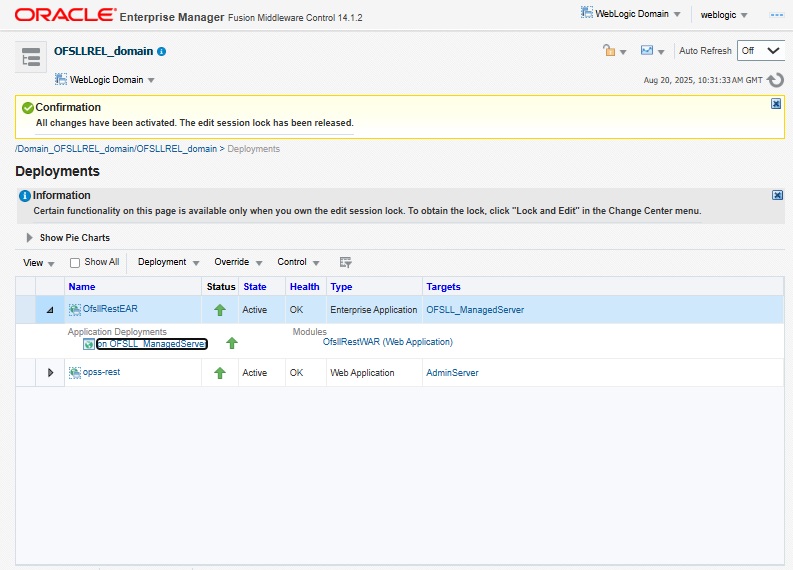Image resolution: width=793 pixels, height=570 pixels.
Task: Sort by the Type column header
Action: [x=341, y=287]
